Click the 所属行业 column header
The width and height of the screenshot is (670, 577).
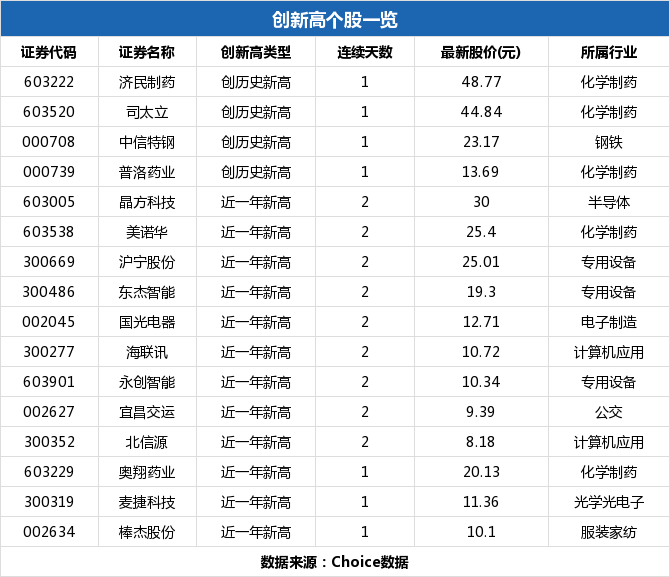tap(609, 52)
